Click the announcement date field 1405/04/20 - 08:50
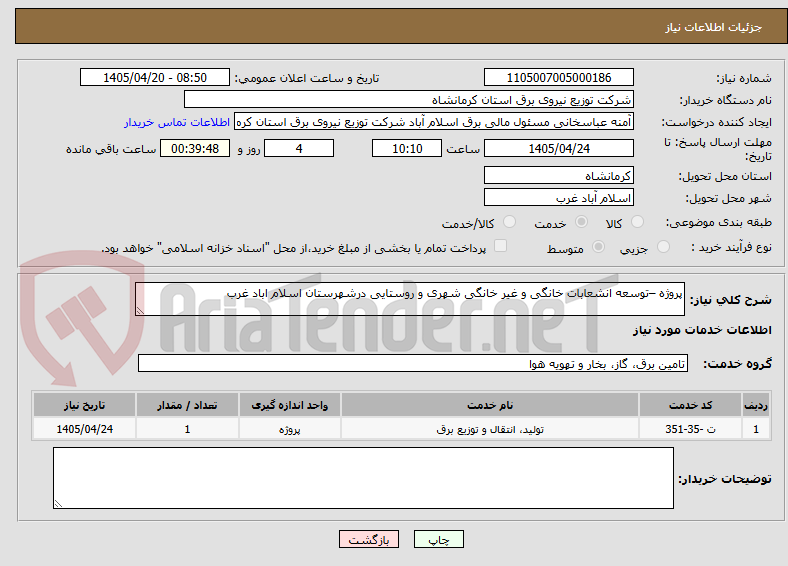Viewport: 788px width, 566px height. click(155, 77)
